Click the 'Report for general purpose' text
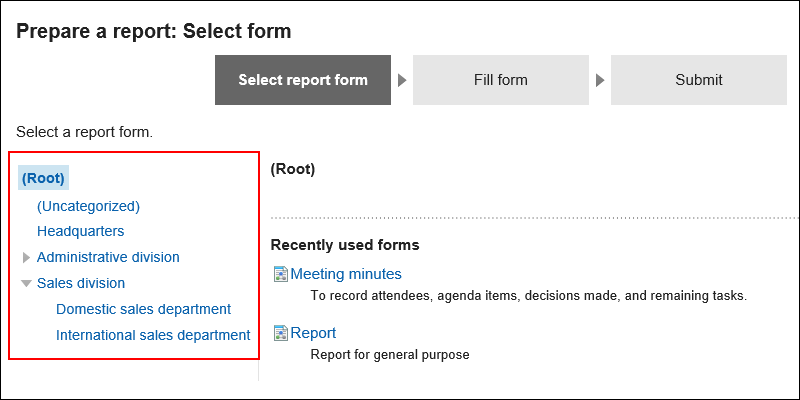The height and width of the screenshot is (400, 800). tap(390, 355)
